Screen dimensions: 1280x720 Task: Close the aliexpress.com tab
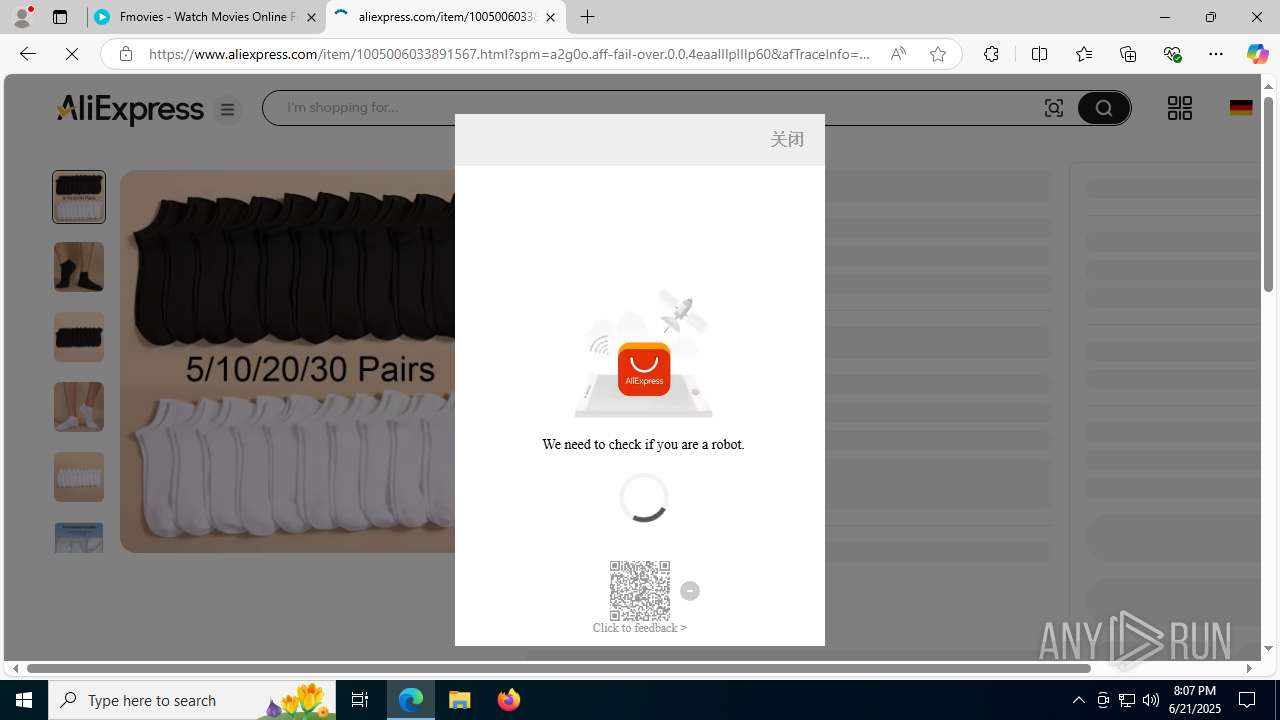point(550,17)
